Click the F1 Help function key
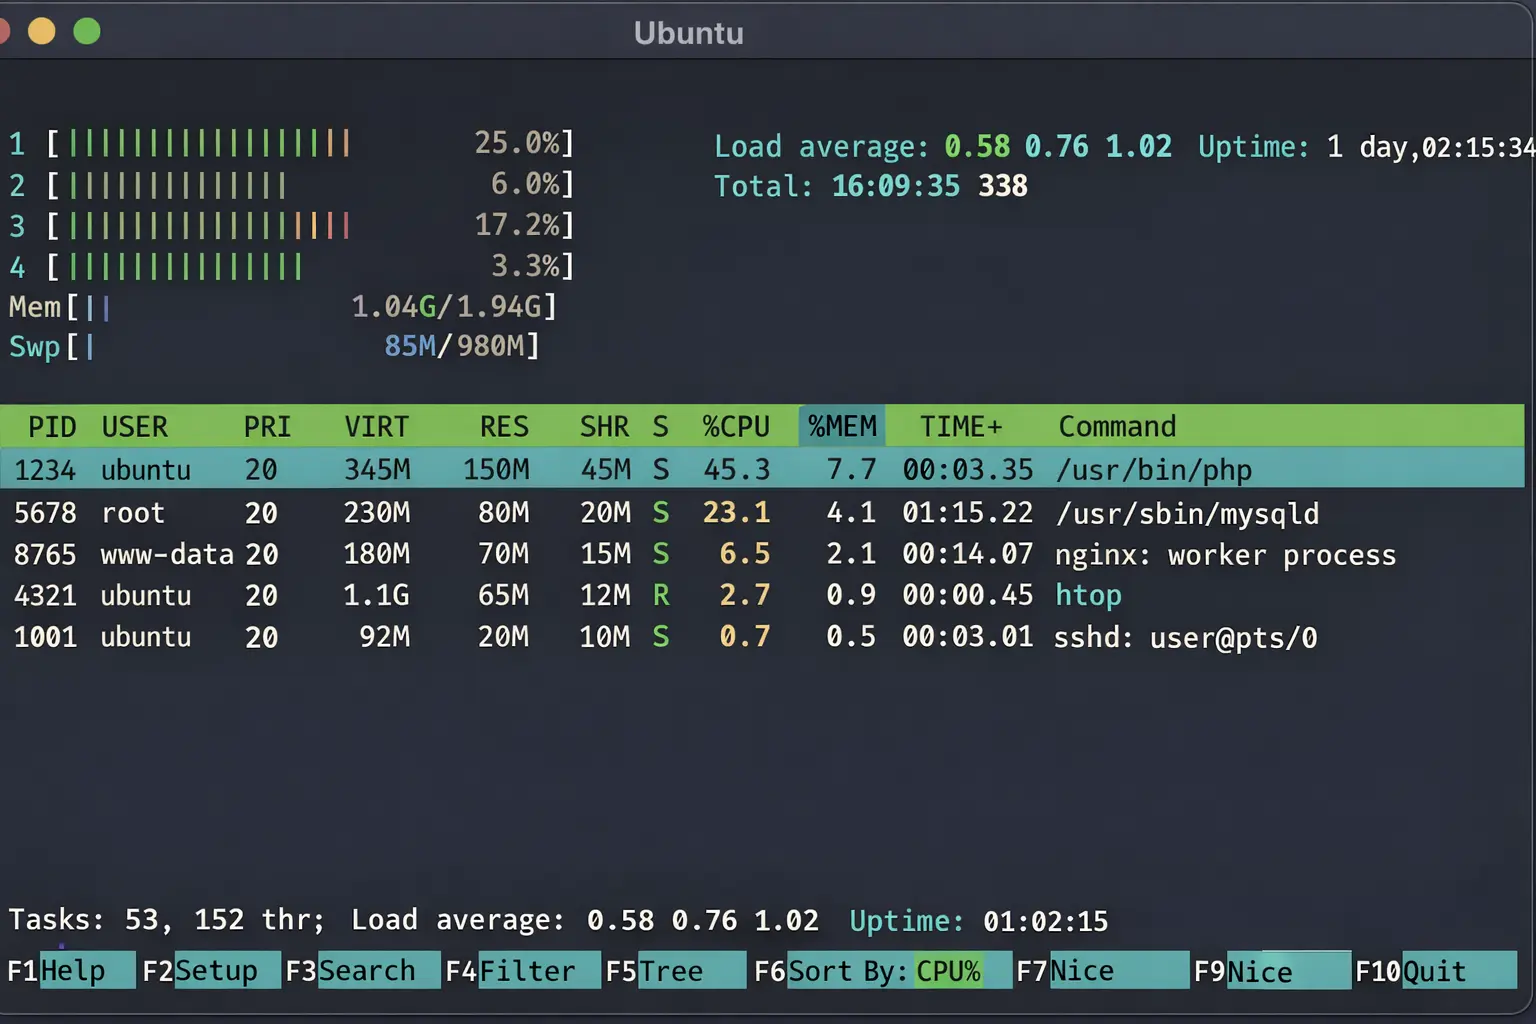This screenshot has height=1024, width=1536. pyautogui.click(x=70, y=971)
